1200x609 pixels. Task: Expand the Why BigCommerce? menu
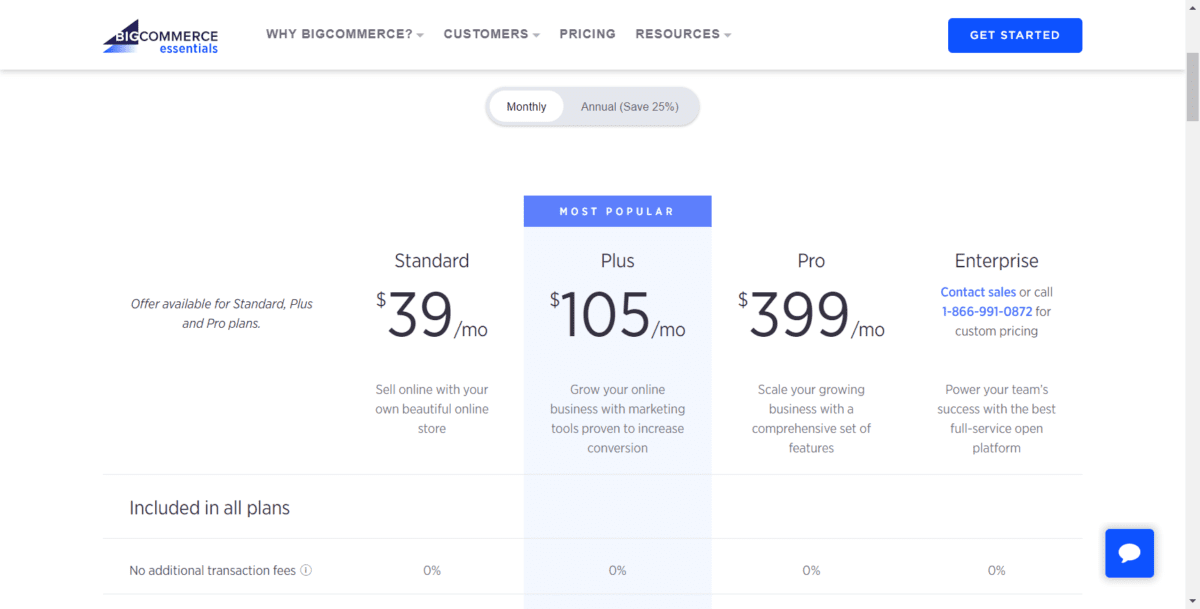345,34
